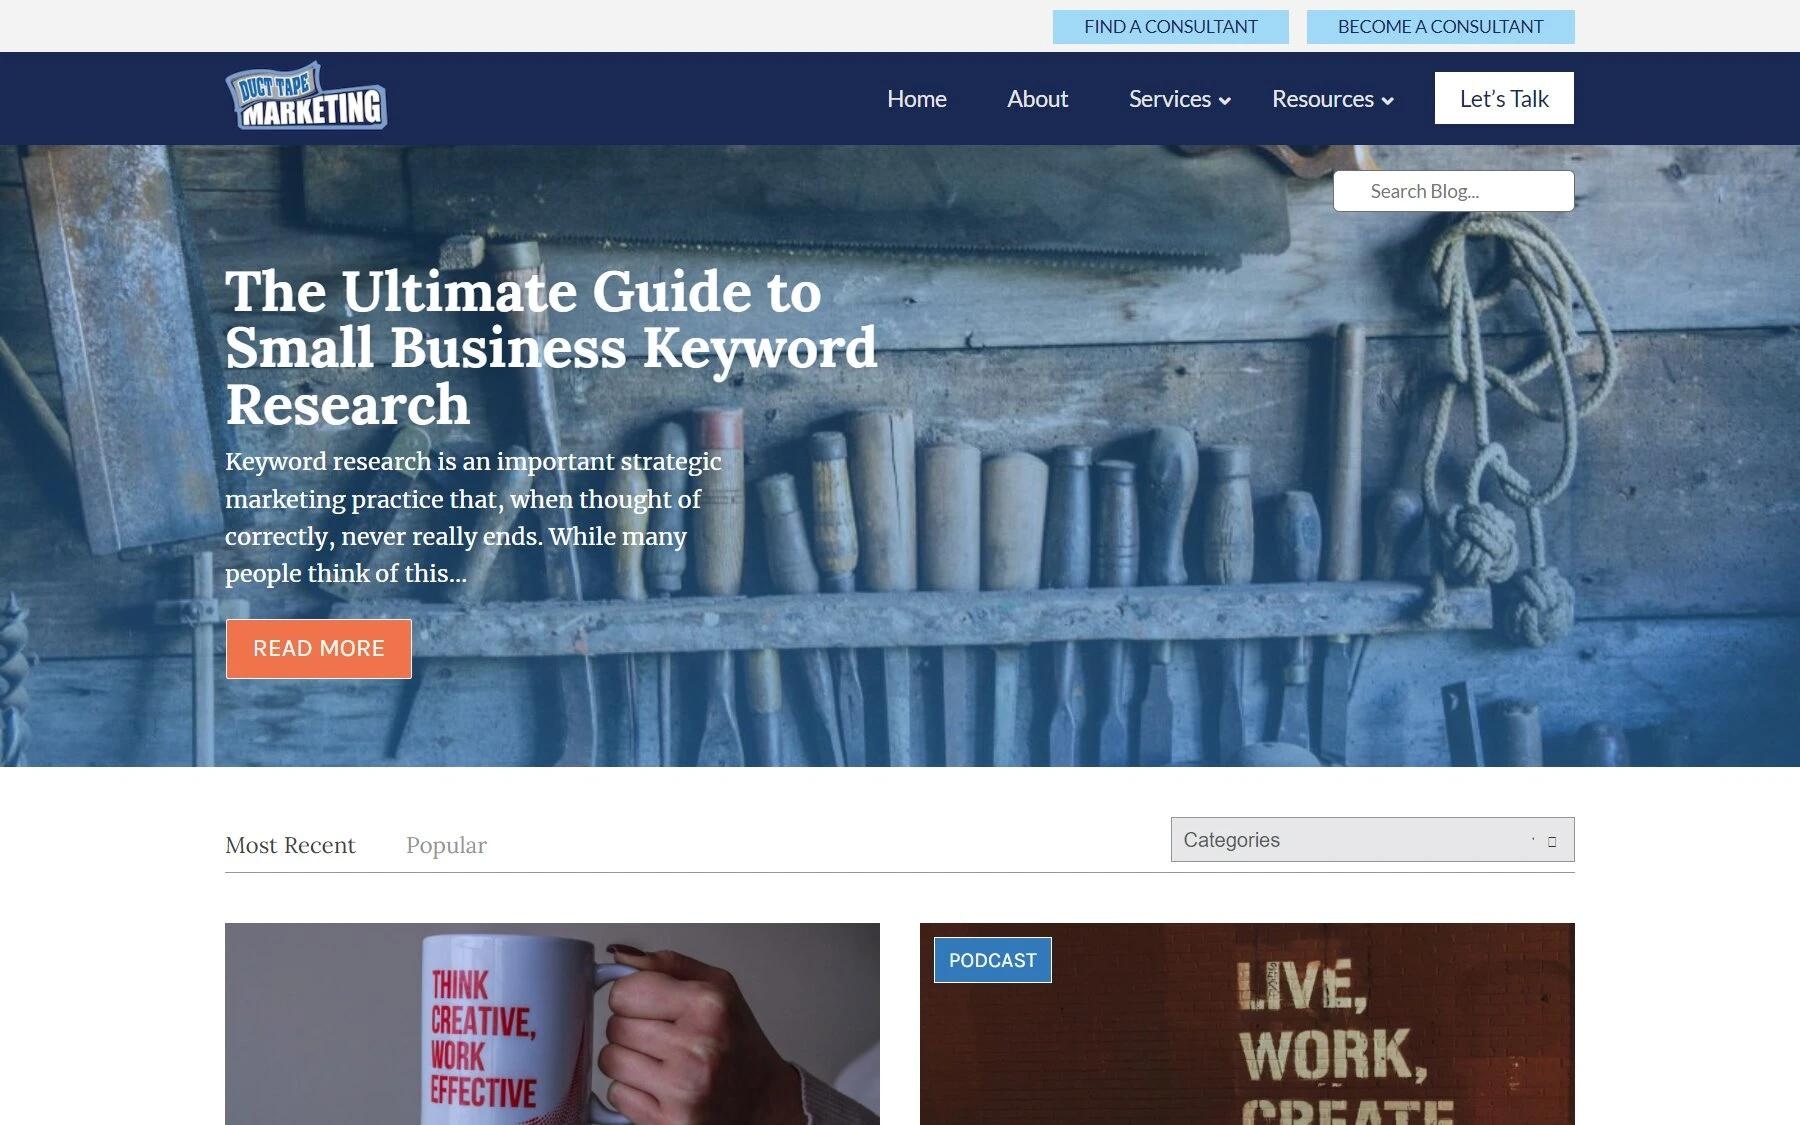Expand the Services menu chevron
The height and width of the screenshot is (1125, 1800).
click(1225, 100)
